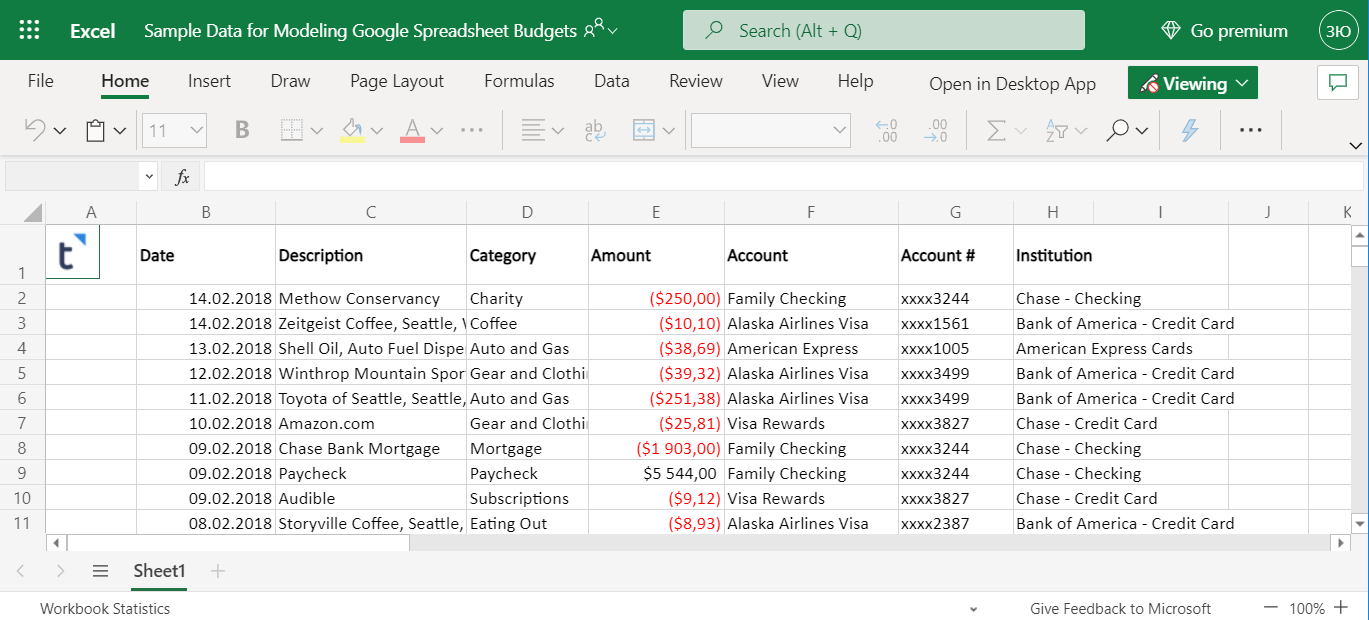Open the Viewing mode dropdown
This screenshot has width=1369, height=620.
(1192, 83)
